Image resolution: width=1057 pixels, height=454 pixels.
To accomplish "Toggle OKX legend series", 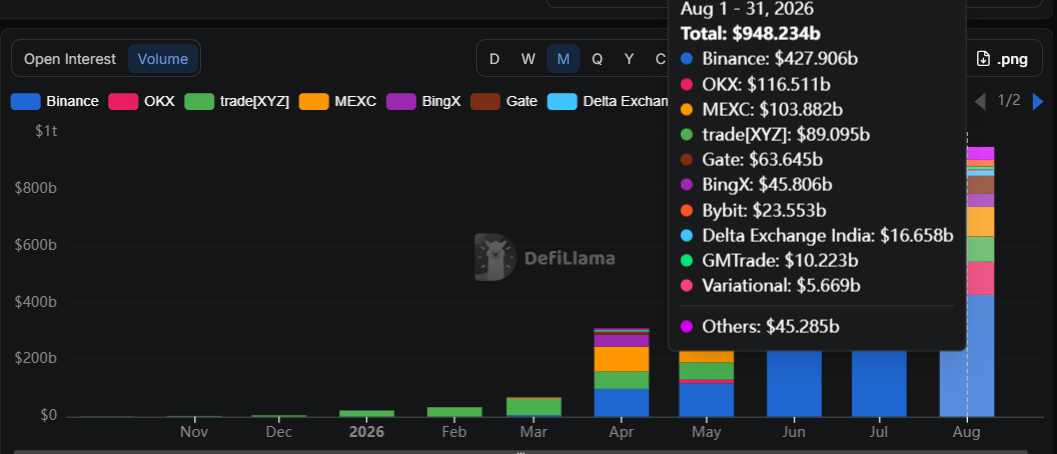I will (141, 101).
